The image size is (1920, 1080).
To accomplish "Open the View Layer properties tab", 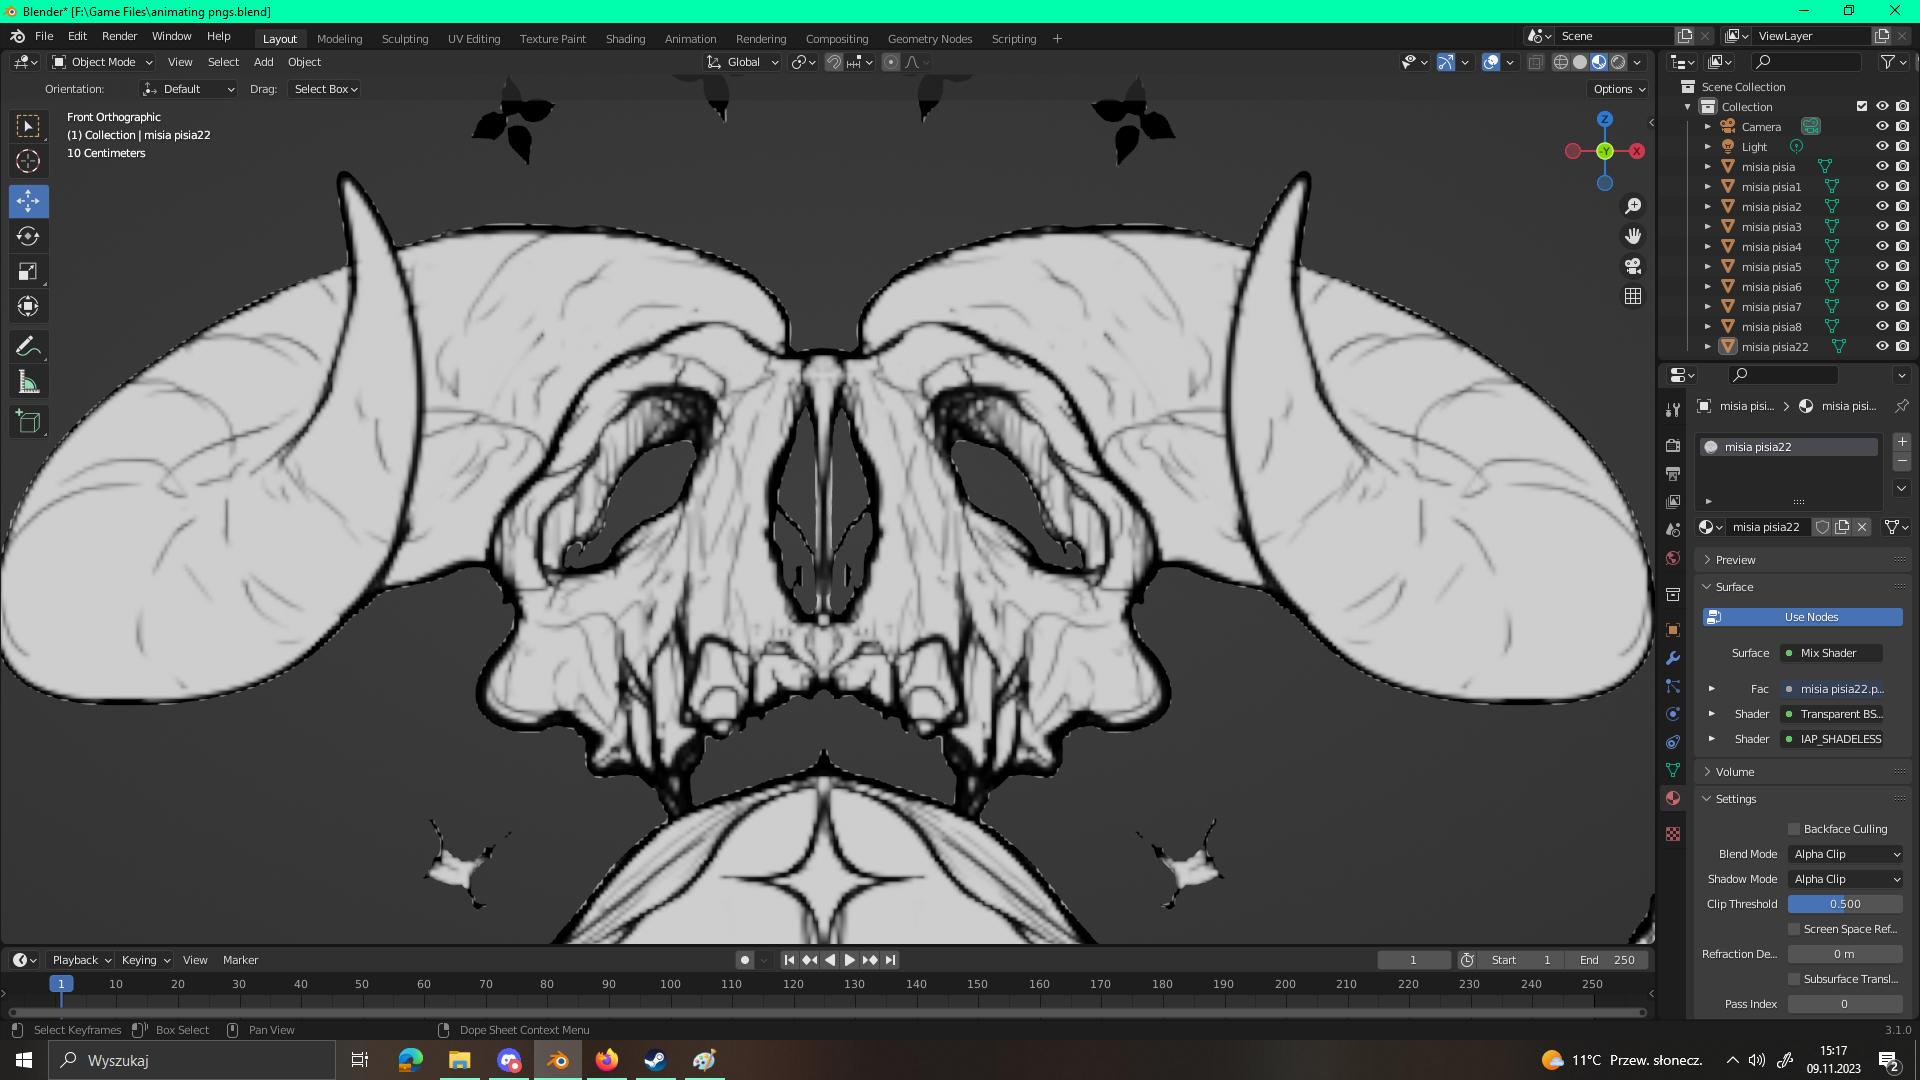I will tap(1673, 501).
